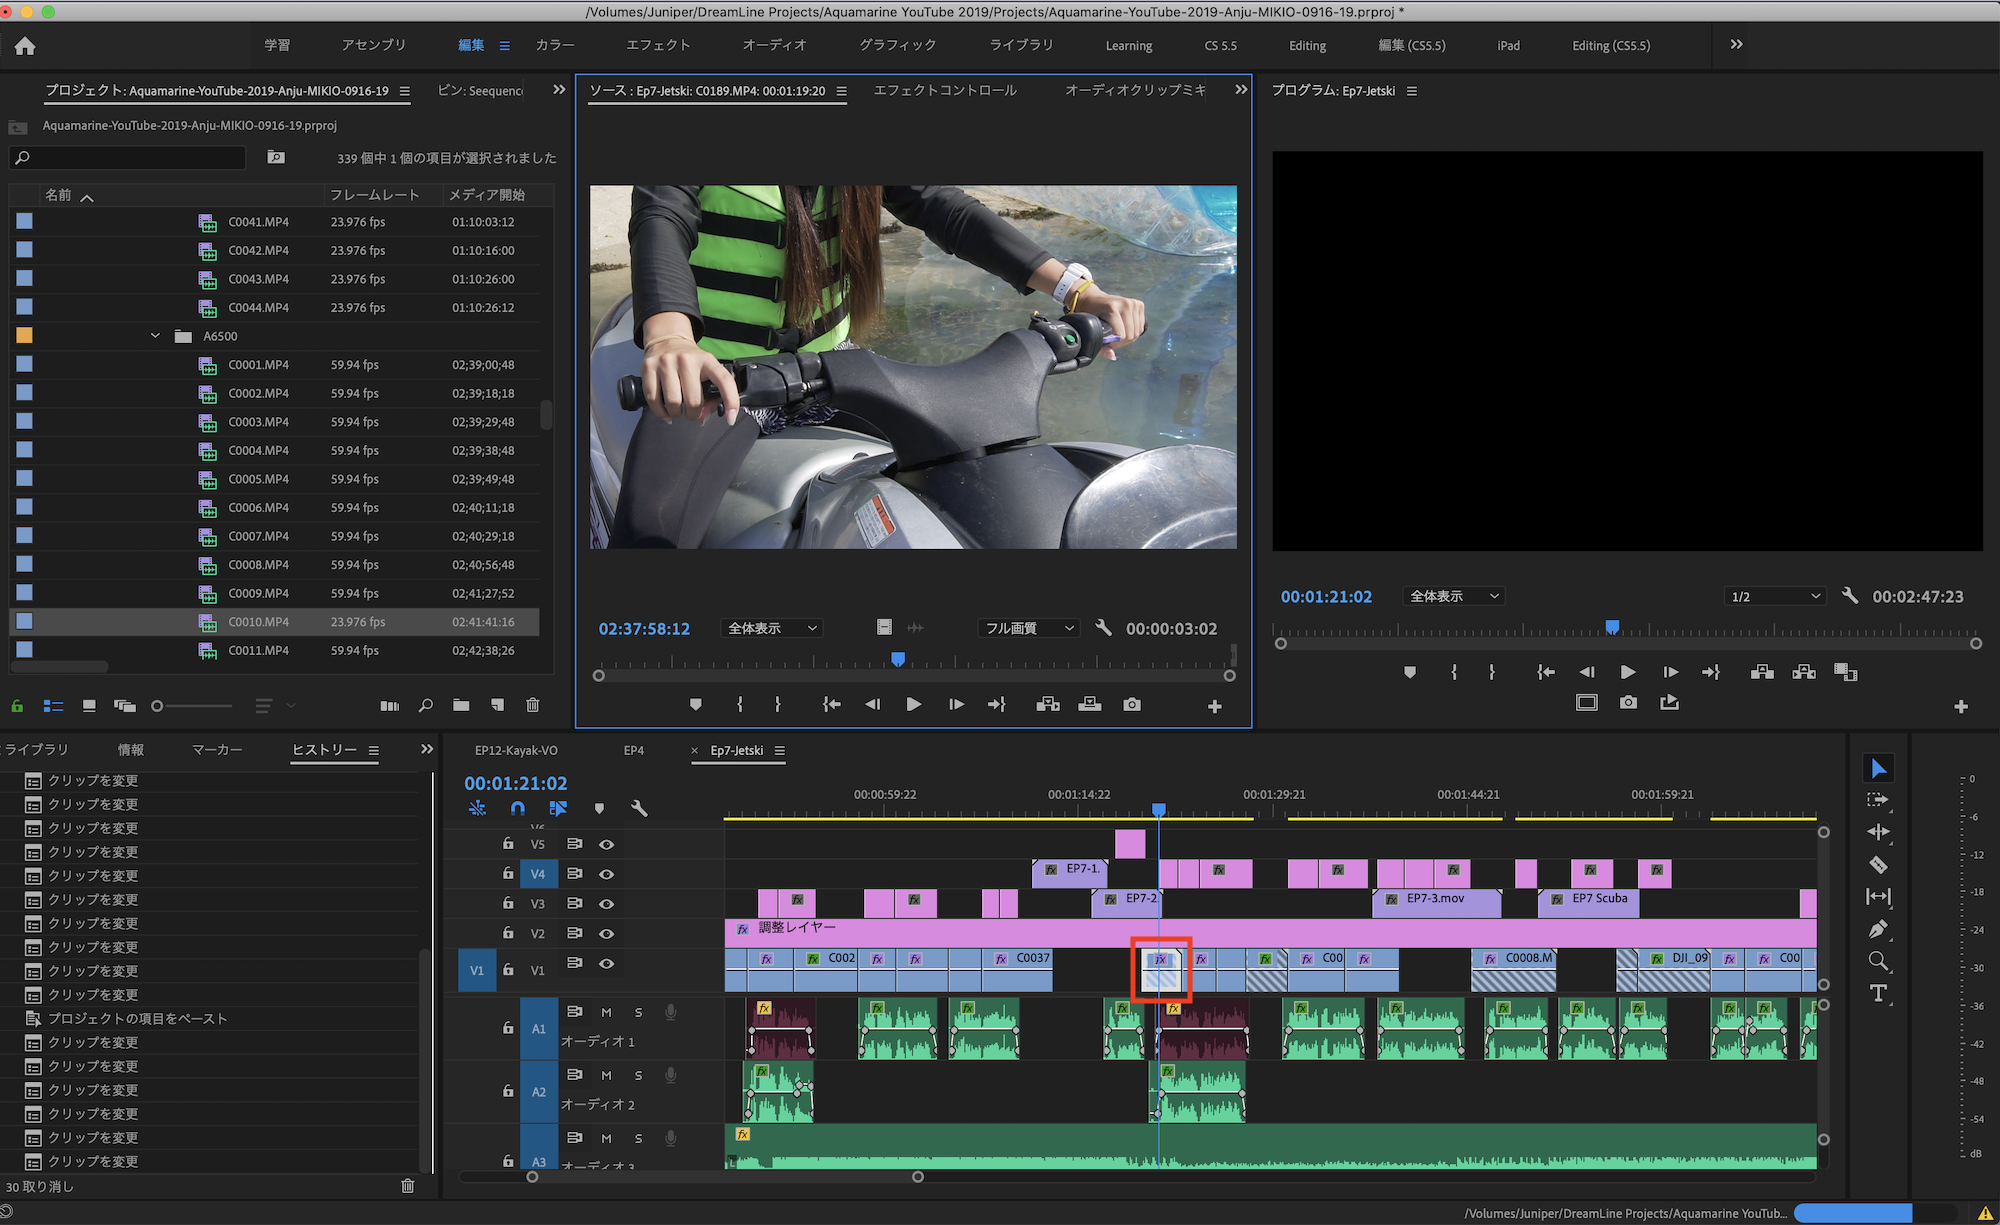Click Export Frame camera in source monitor
The image size is (2000, 1225).
(1131, 705)
